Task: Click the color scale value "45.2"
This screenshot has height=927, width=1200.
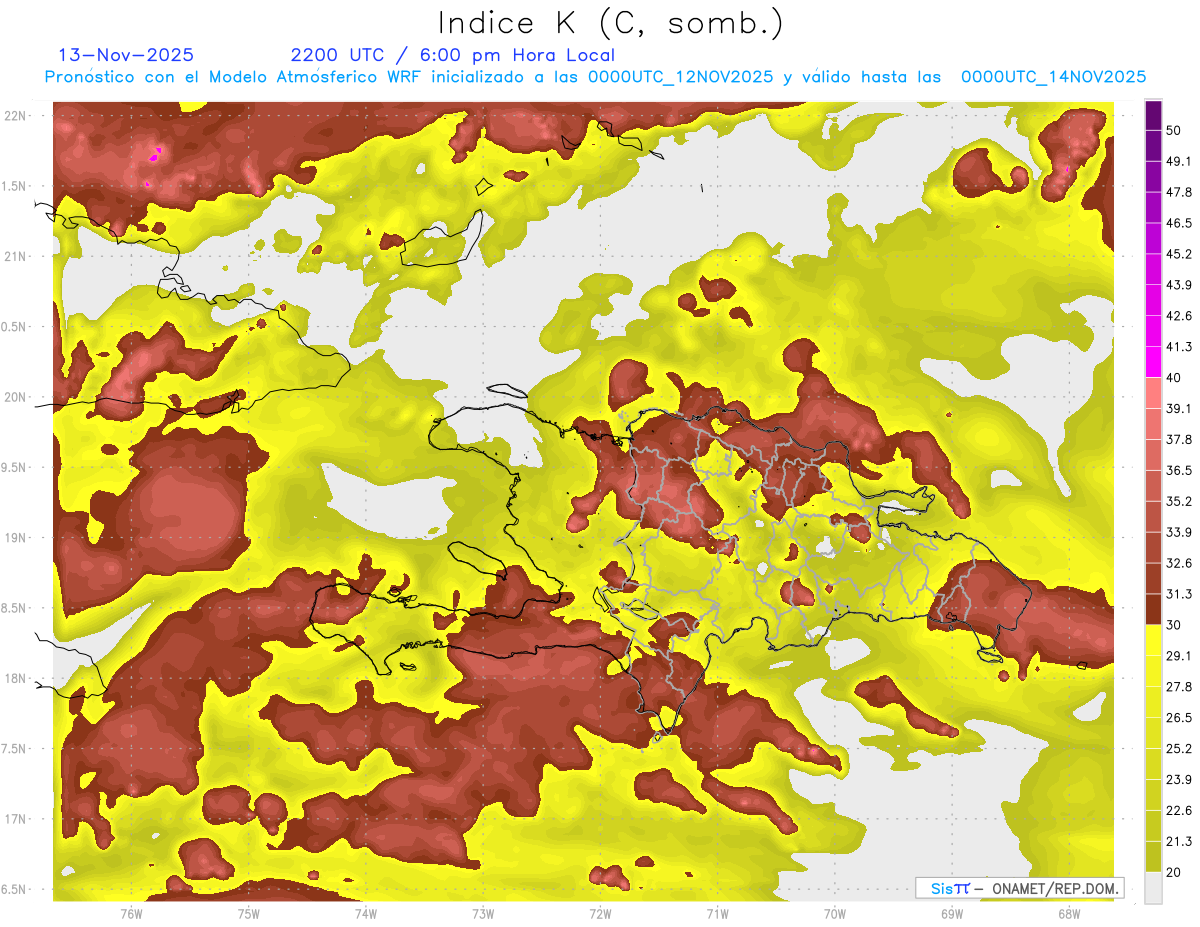Action: tap(1179, 253)
